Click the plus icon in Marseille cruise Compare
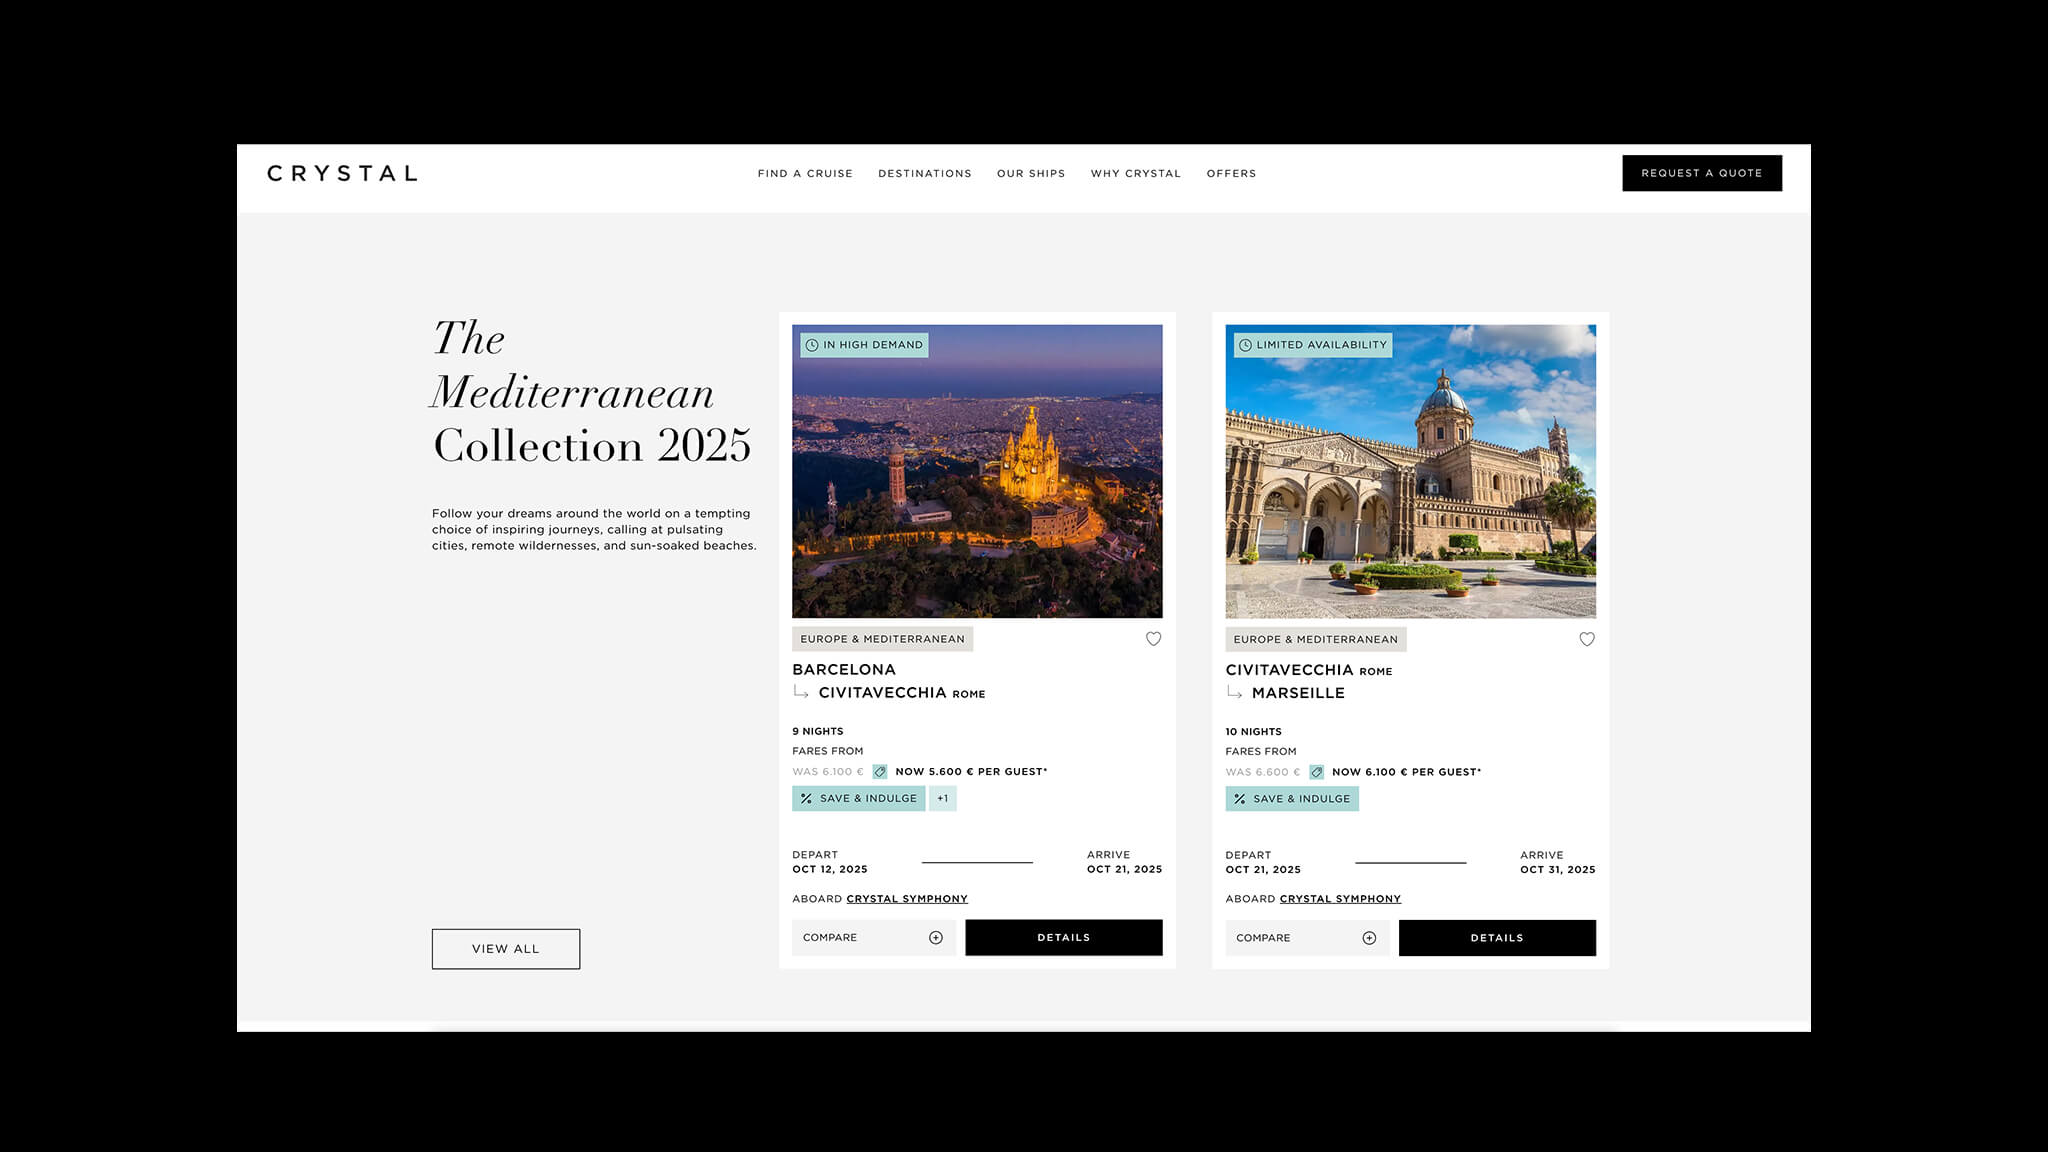Image resolution: width=2048 pixels, height=1152 pixels. coord(1369,938)
